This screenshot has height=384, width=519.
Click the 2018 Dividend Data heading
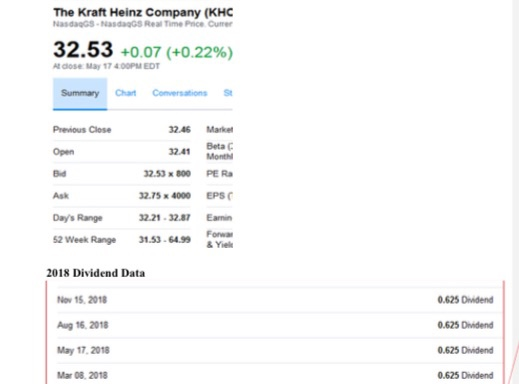point(96,273)
